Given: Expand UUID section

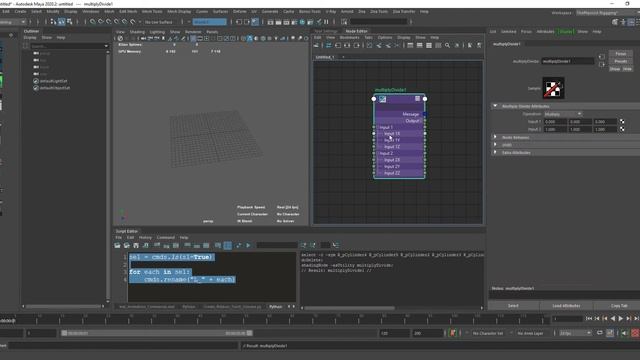Looking at the screenshot, I should pyautogui.click(x=495, y=144).
